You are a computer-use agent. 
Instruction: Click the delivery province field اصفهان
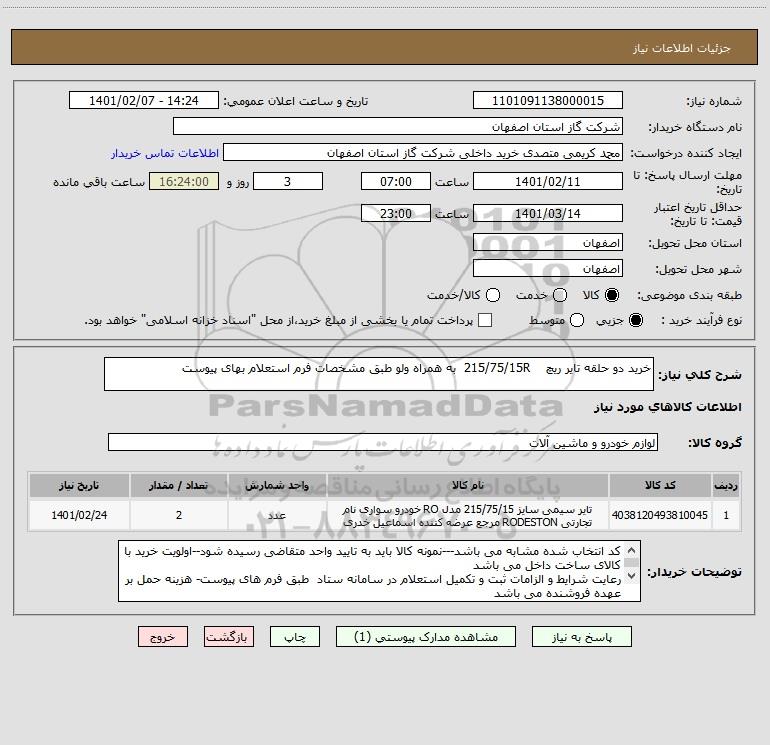click(548, 243)
